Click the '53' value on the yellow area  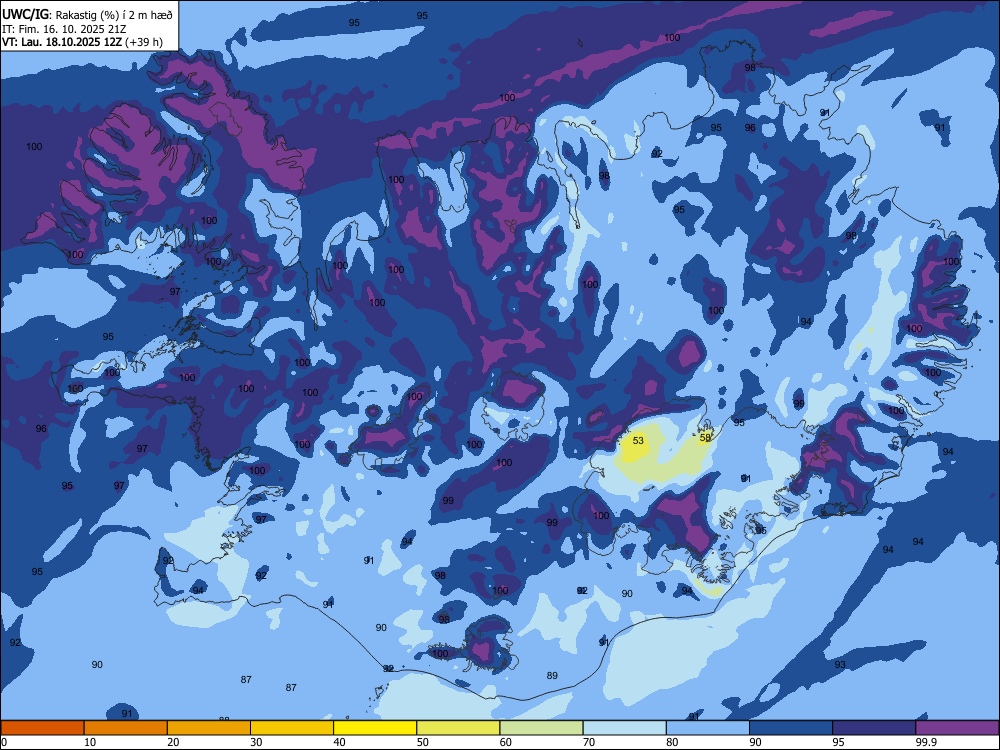pos(638,441)
